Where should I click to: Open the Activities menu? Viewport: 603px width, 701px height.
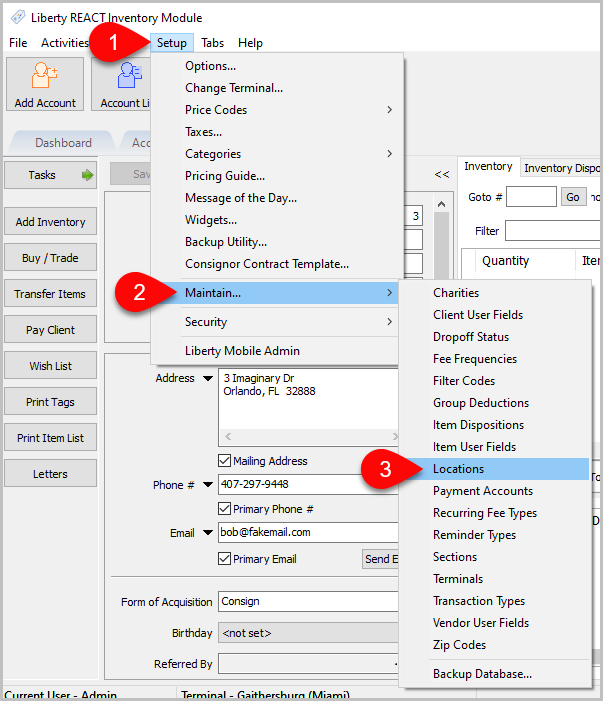pyautogui.click(x=65, y=43)
